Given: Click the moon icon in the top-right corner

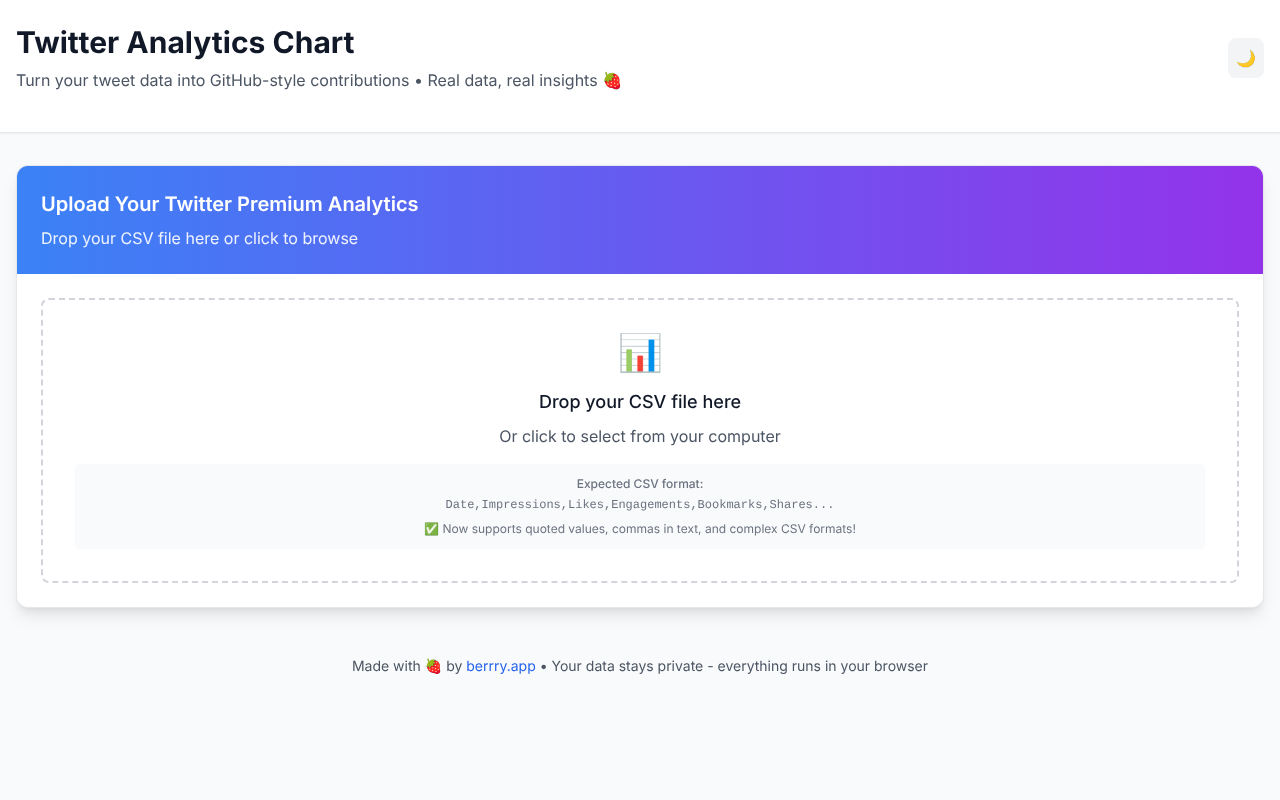Looking at the screenshot, I should 1245,58.
